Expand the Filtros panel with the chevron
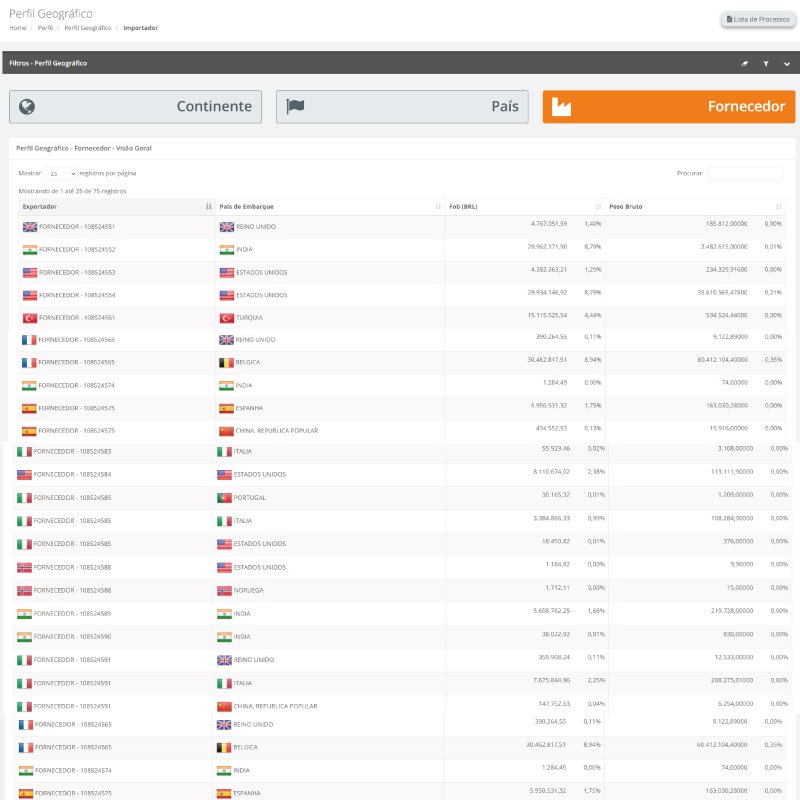This screenshot has width=800, height=800. 787,63
